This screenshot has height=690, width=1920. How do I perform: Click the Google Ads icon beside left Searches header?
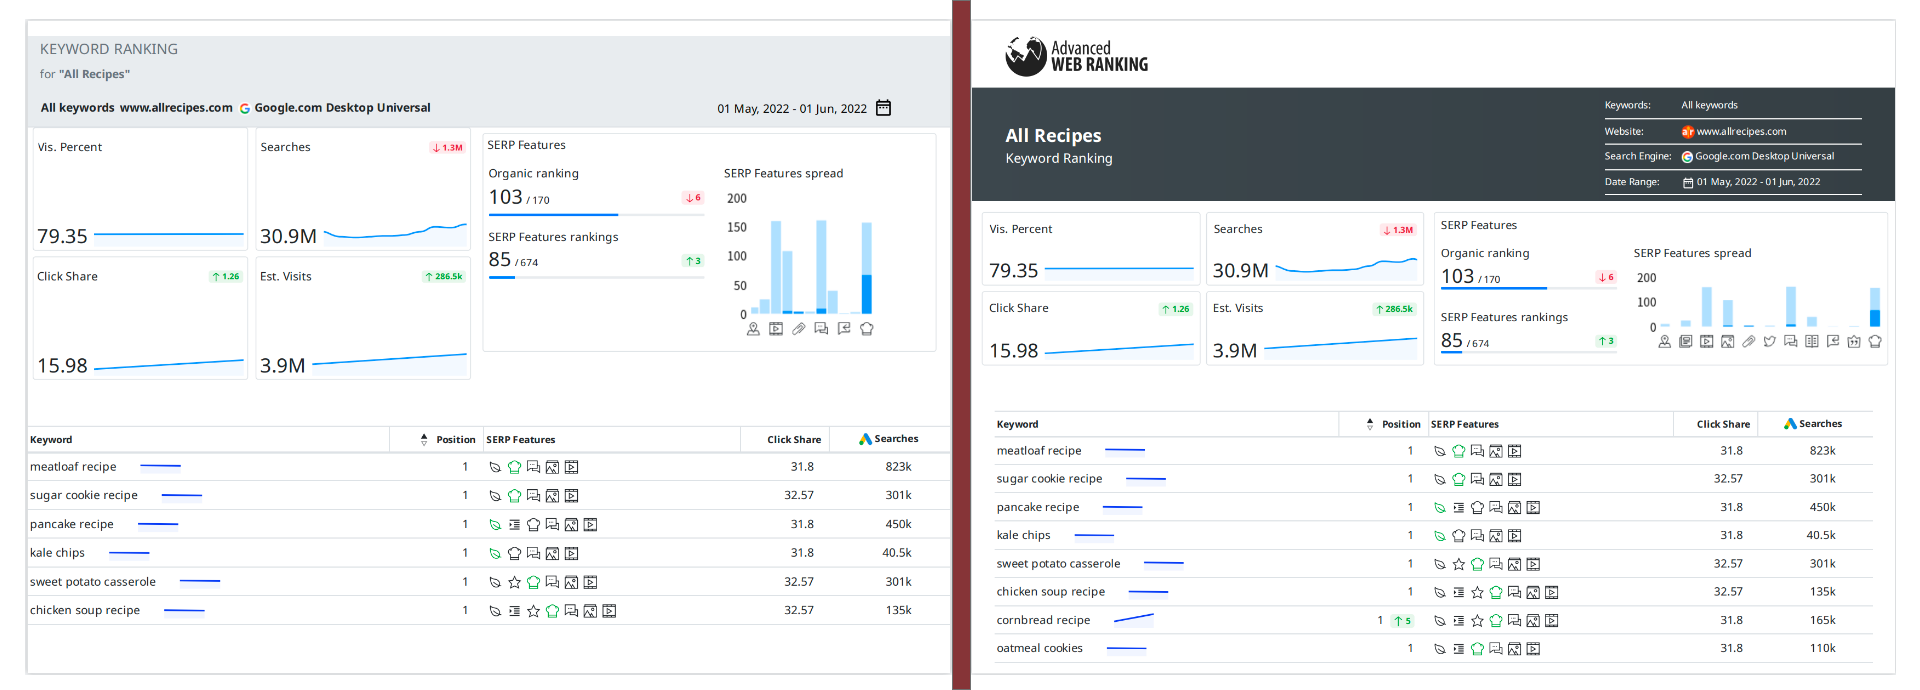pos(865,439)
